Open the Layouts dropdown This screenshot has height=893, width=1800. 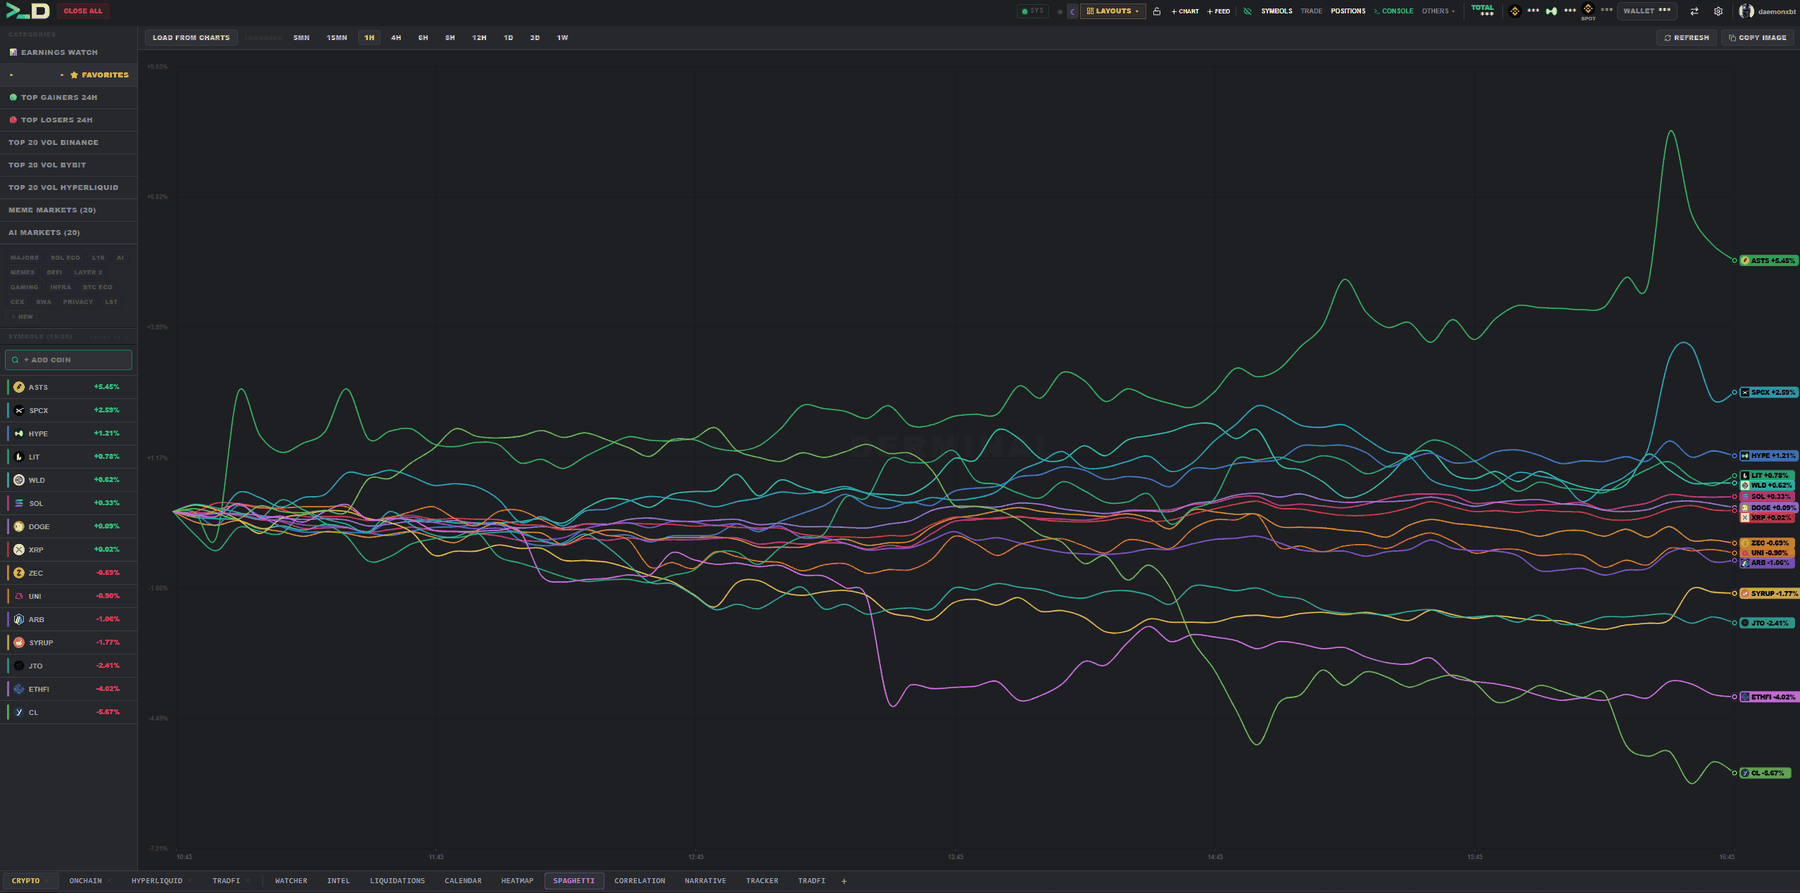[x=1113, y=11]
